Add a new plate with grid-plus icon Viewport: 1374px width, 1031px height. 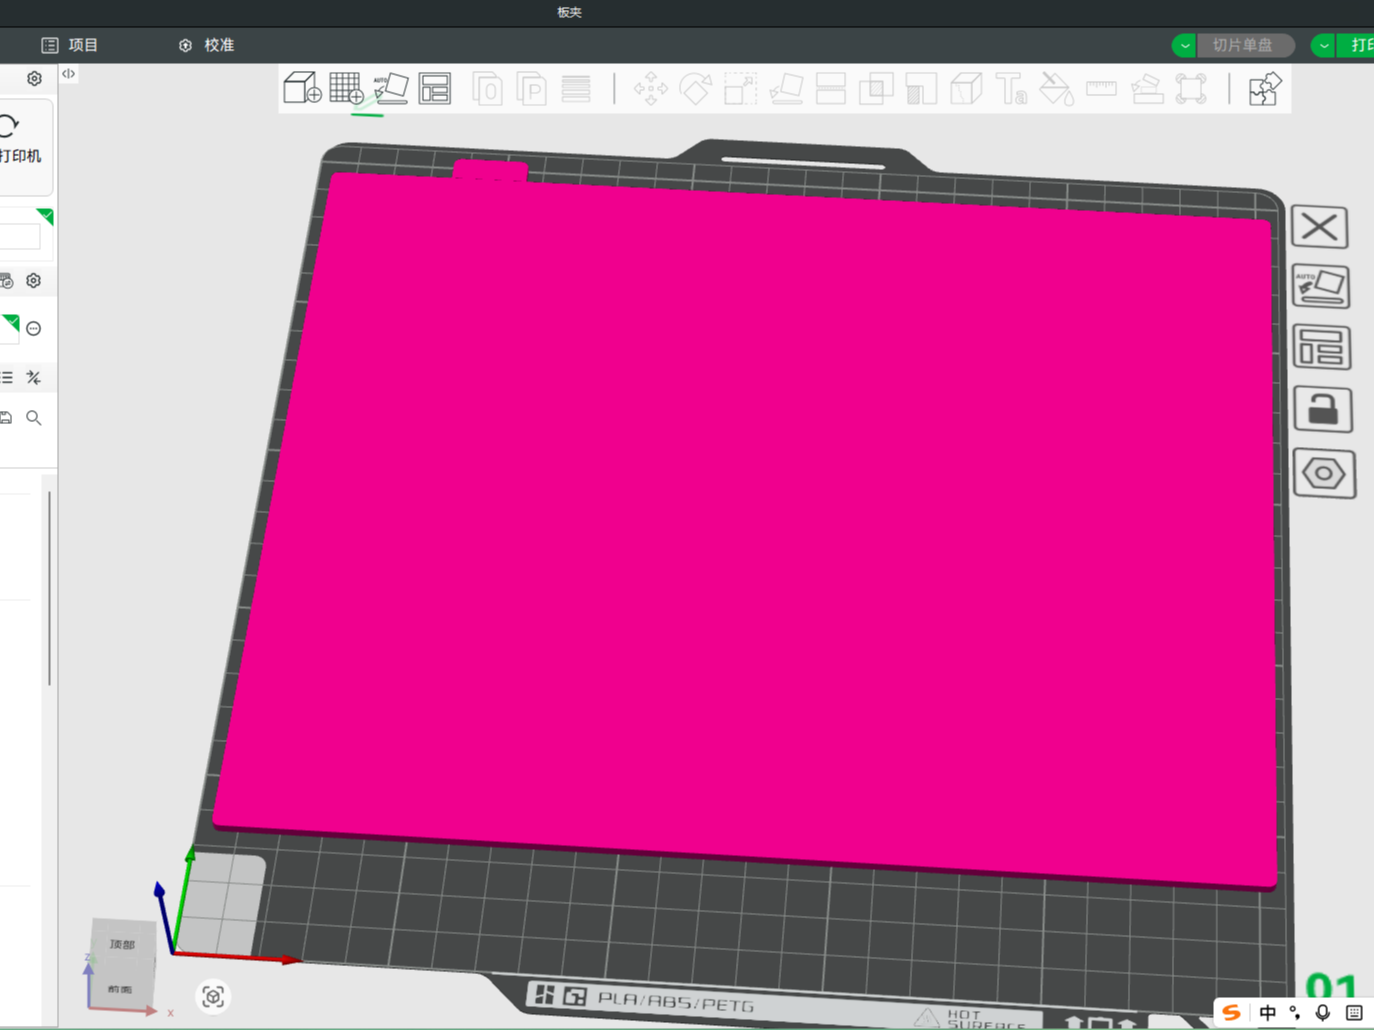pos(347,88)
